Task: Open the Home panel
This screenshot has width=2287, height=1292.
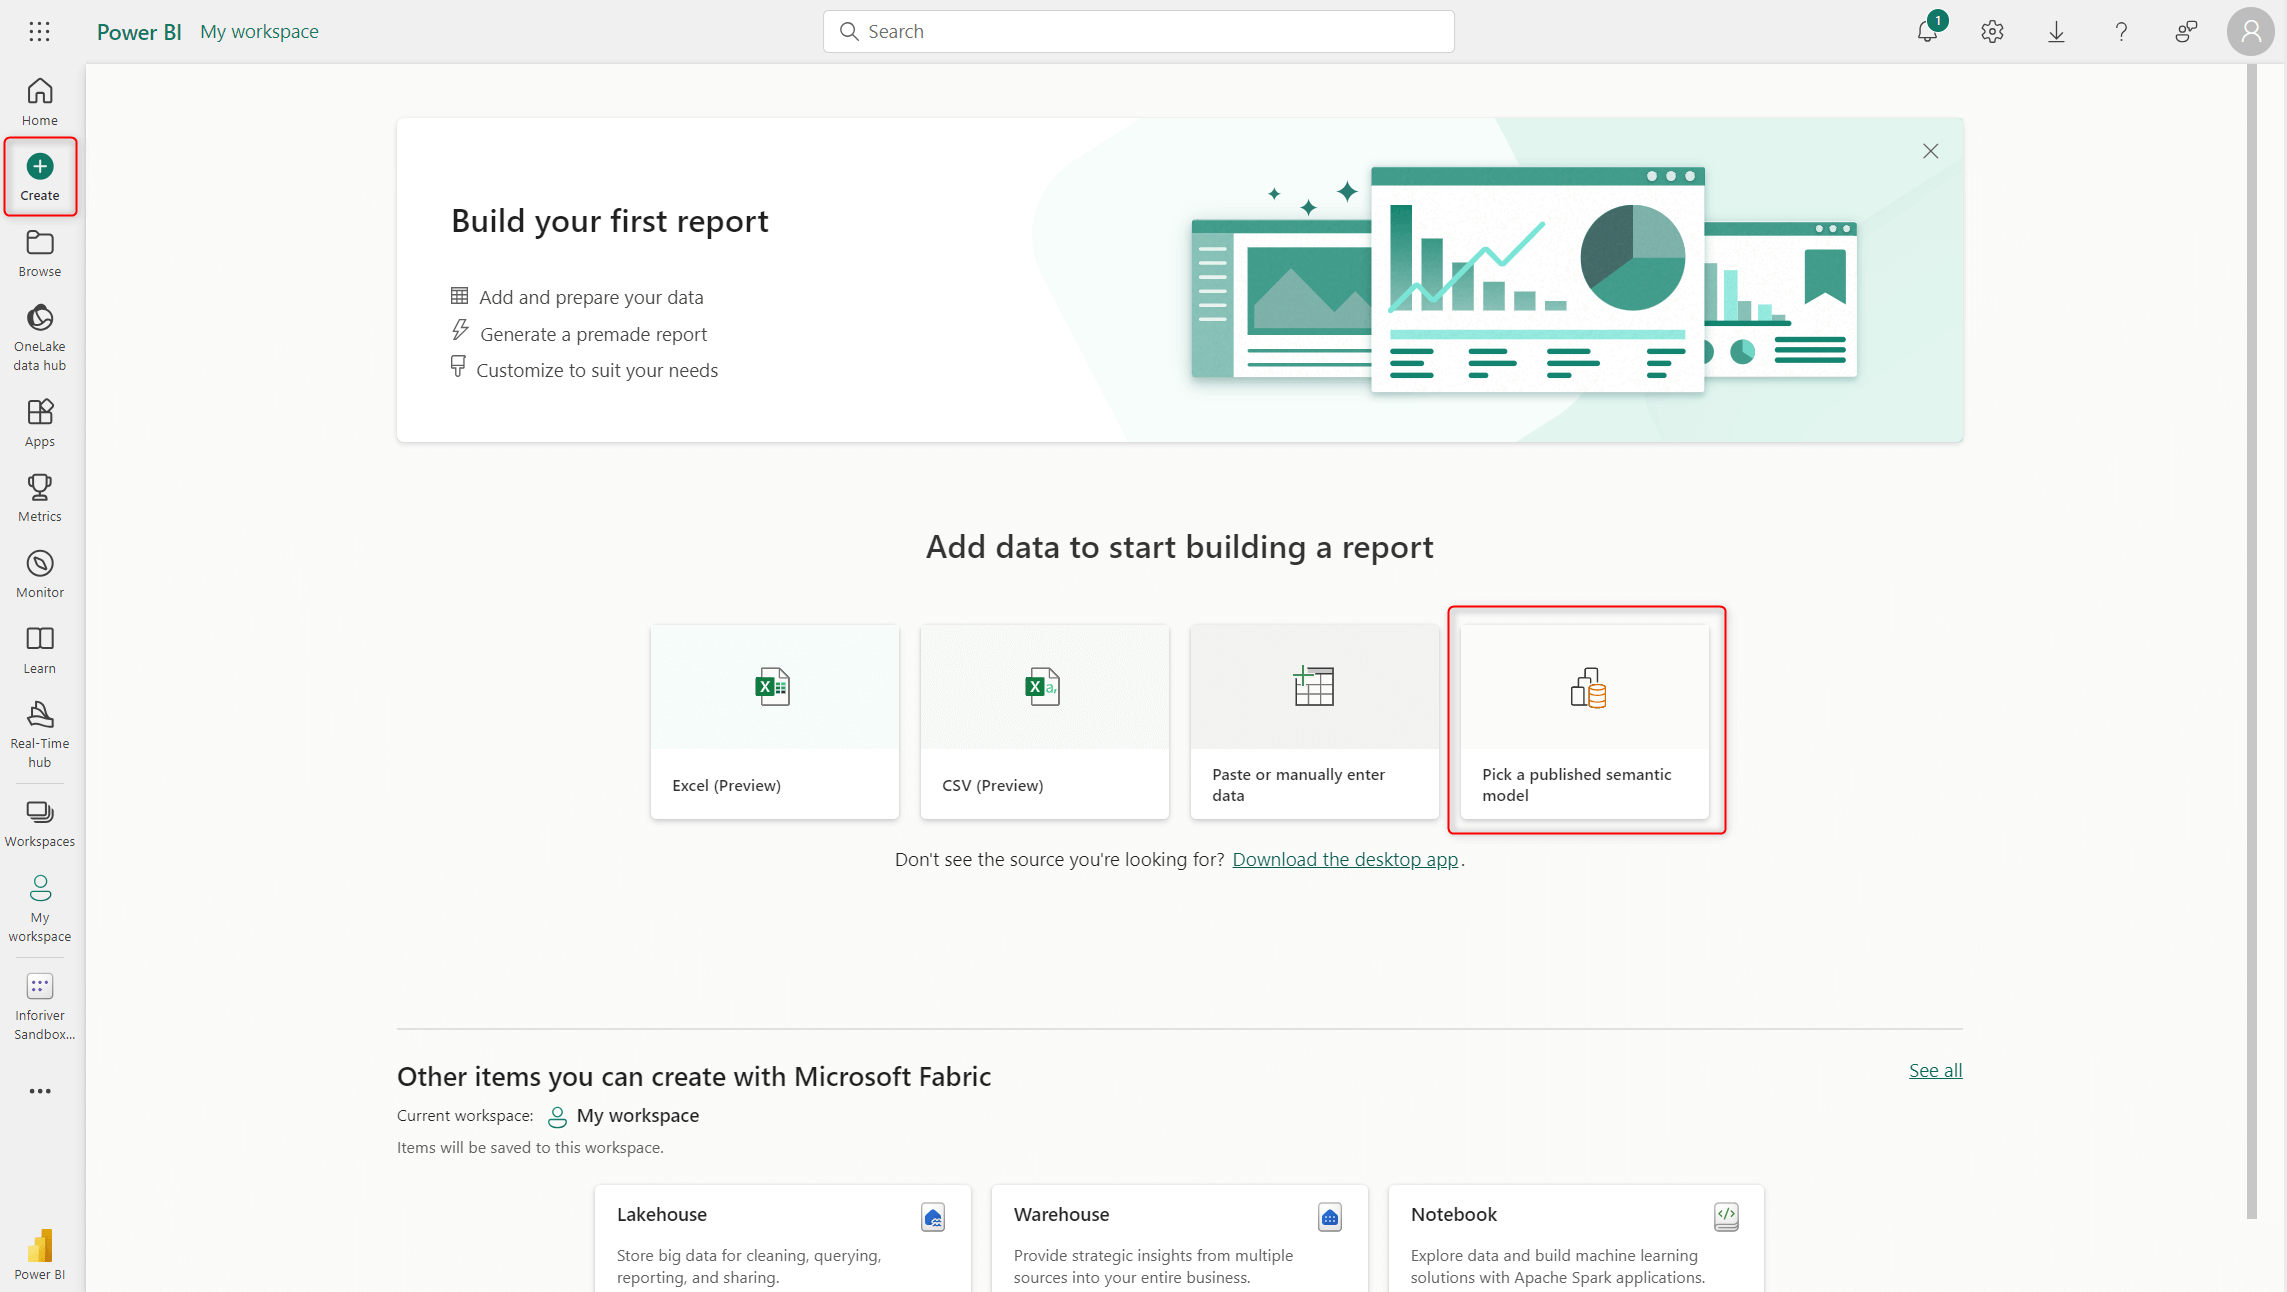Action: point(39,100)
